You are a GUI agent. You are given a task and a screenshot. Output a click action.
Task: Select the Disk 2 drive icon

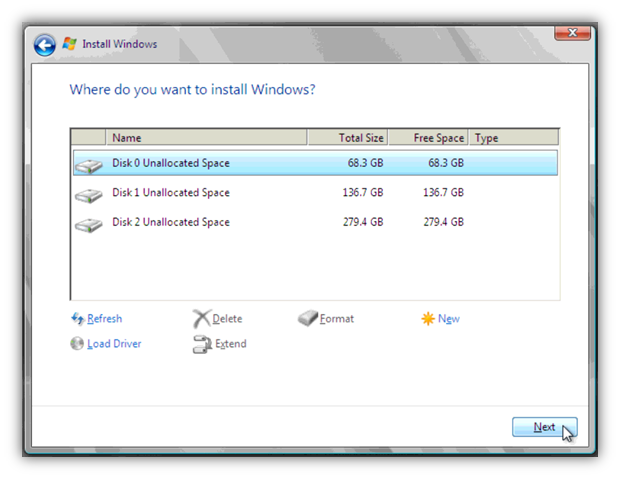point(89,225)
